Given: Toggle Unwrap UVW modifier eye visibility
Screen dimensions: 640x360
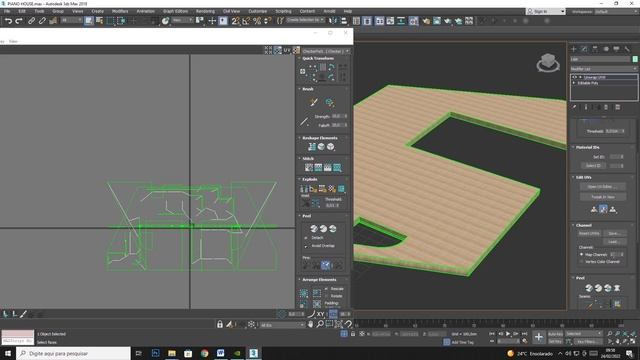Looking at the screenshot, I should coord(575,77).
